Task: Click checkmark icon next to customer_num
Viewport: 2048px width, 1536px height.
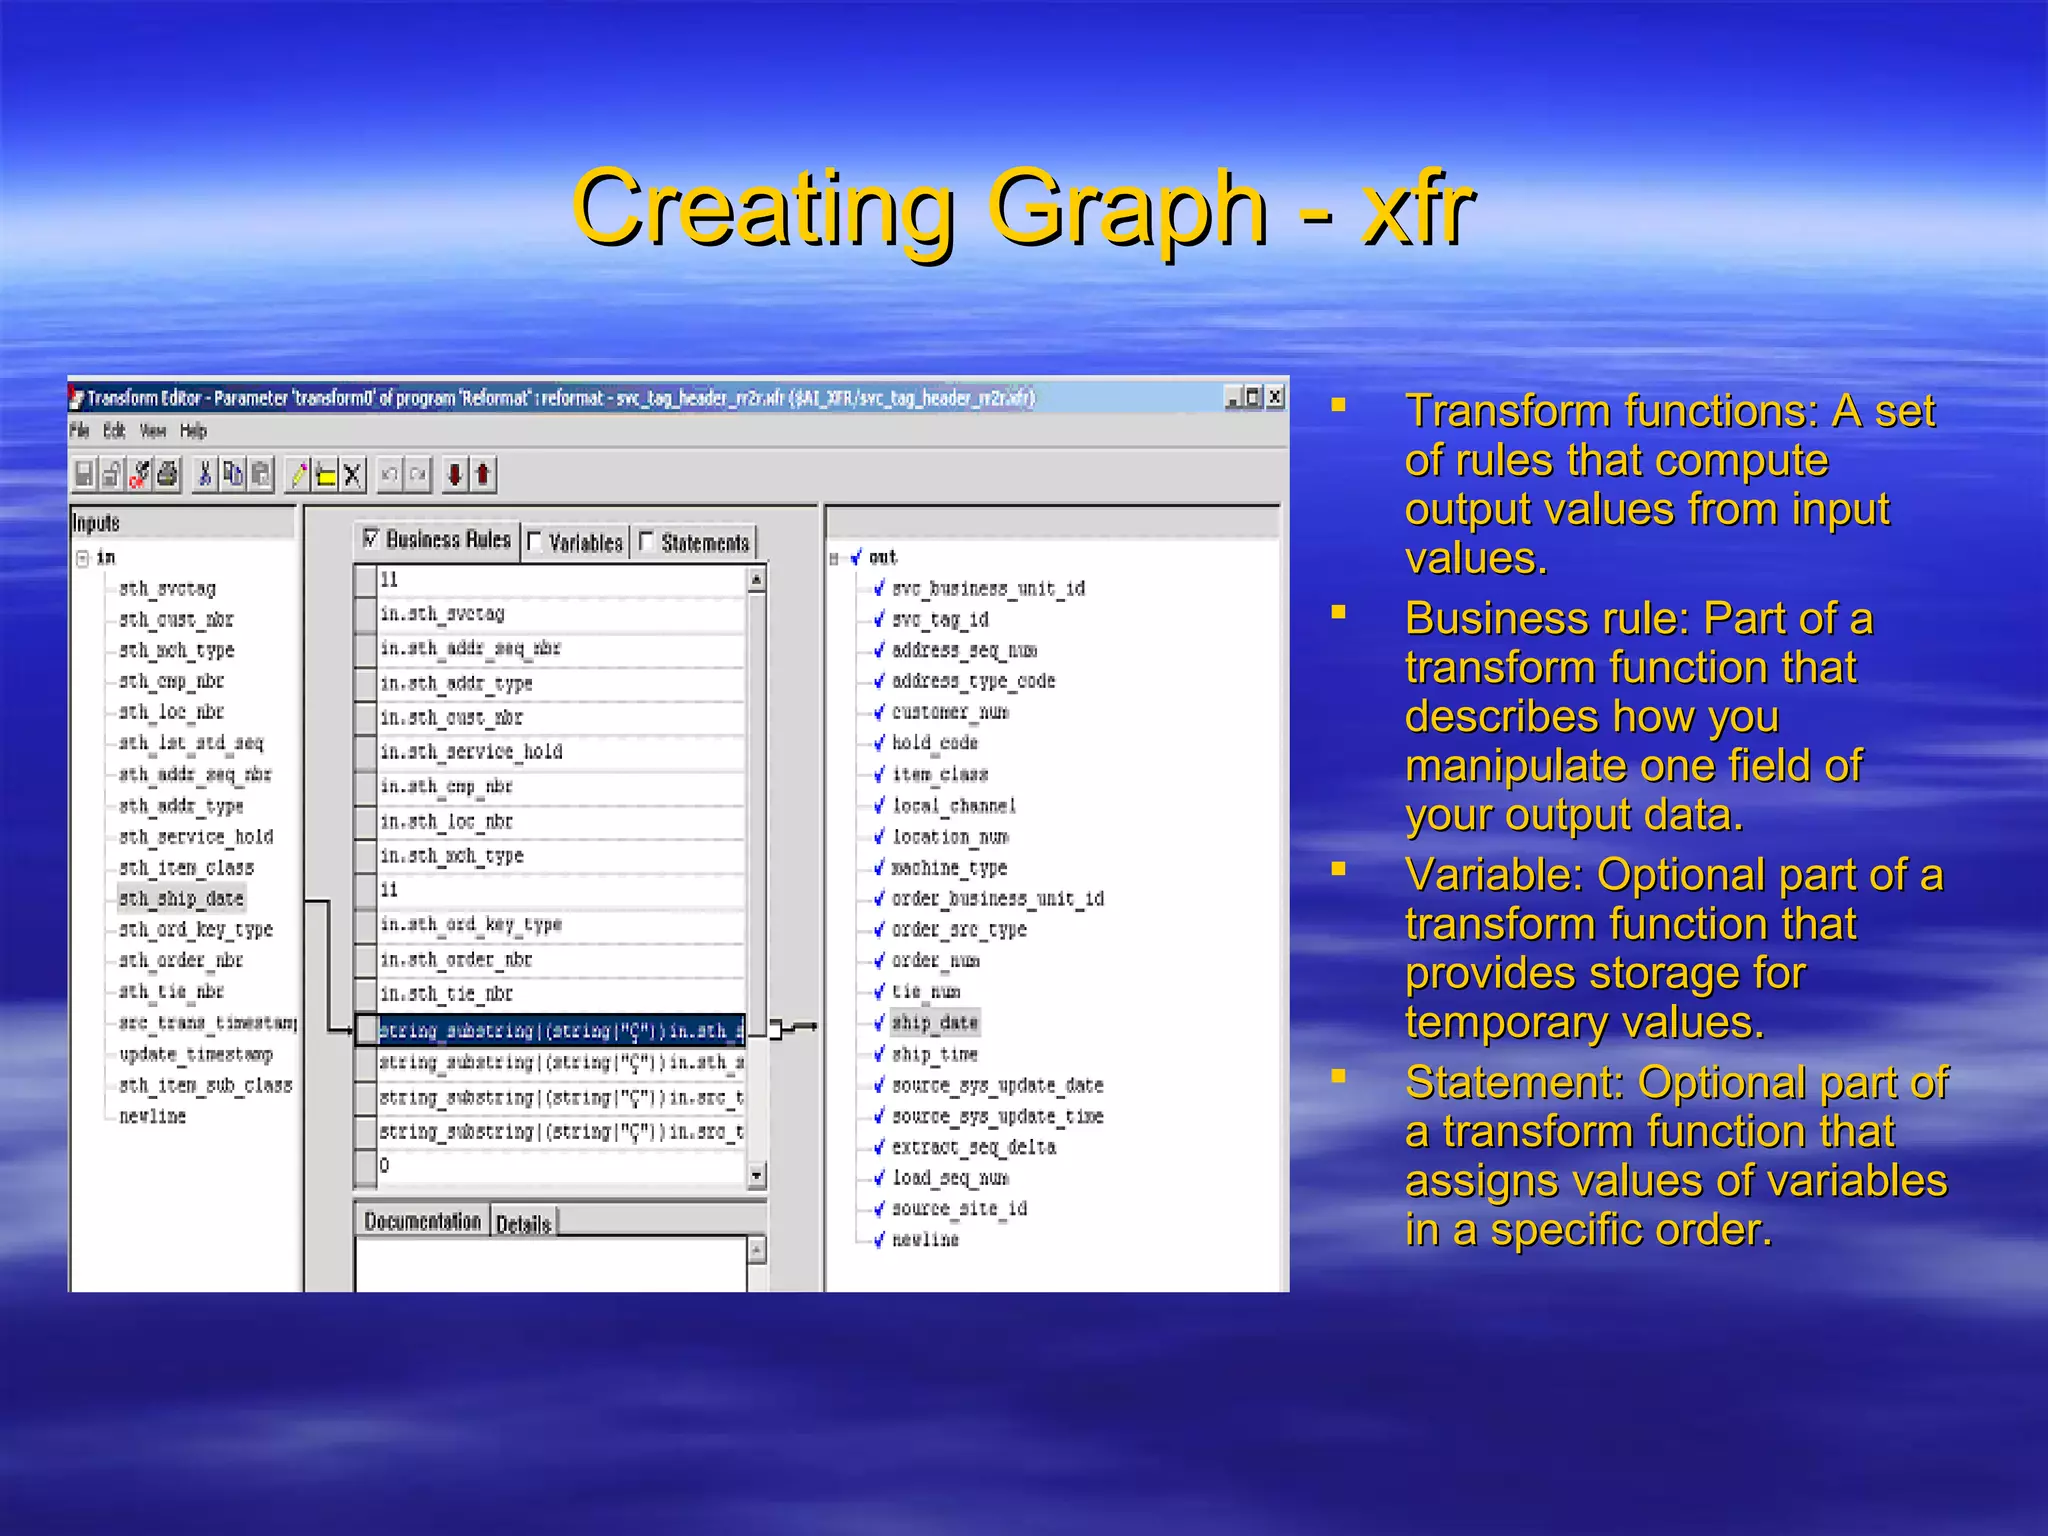Action: [879, 712]
